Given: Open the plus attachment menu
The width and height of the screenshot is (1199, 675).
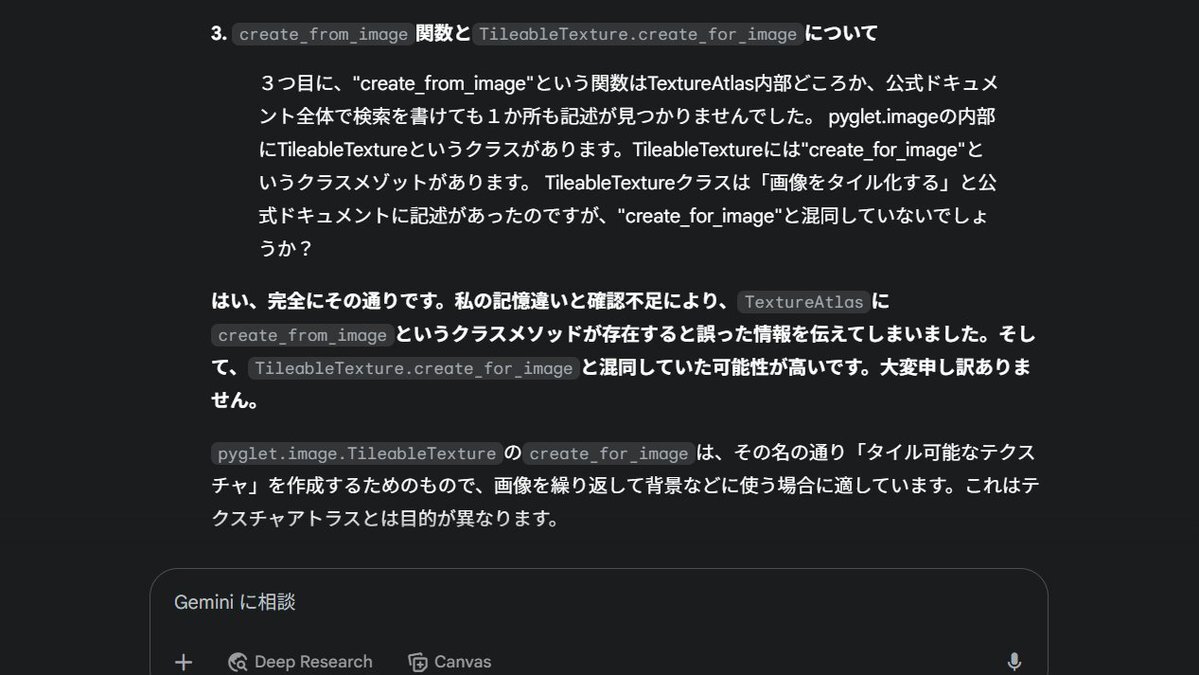Looking at the screenshot, I should (x=184, y=662).
